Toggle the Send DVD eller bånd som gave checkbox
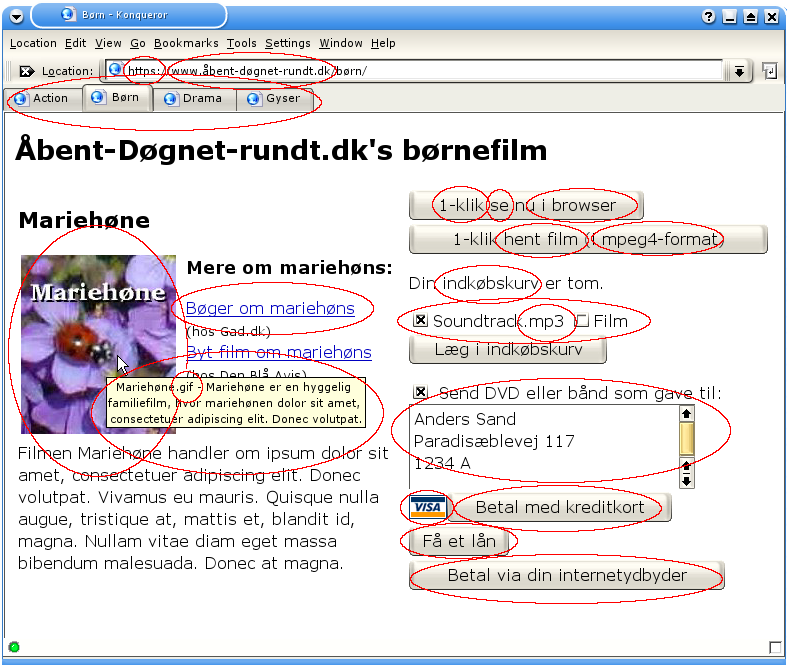Image resolution: width=787 pixels, height=665 pixels. pyautogui.click(x=420, y=392)
